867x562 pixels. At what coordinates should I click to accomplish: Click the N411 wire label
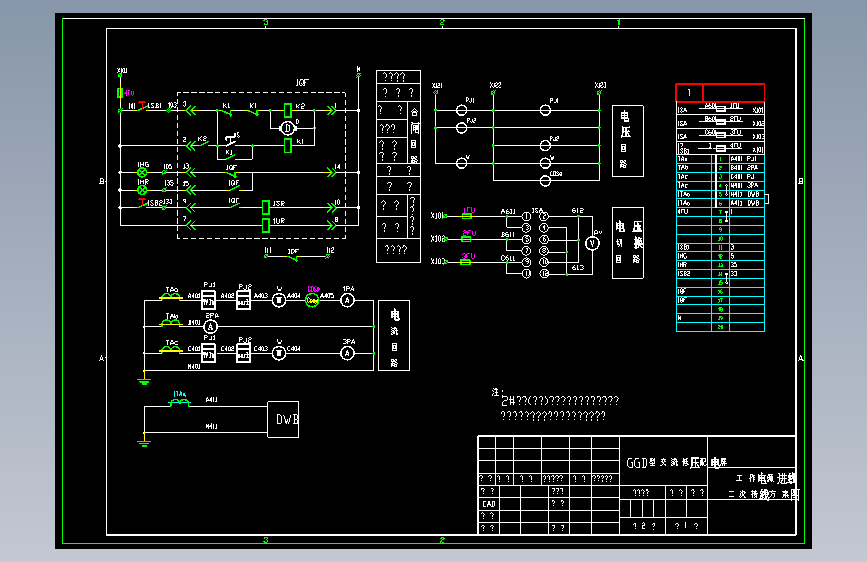tap(211, 426)
